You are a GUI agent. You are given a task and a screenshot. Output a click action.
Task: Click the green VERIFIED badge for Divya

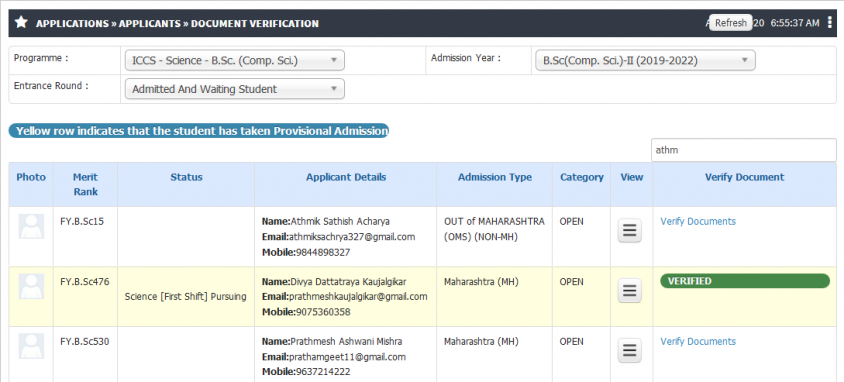point(745,281)
